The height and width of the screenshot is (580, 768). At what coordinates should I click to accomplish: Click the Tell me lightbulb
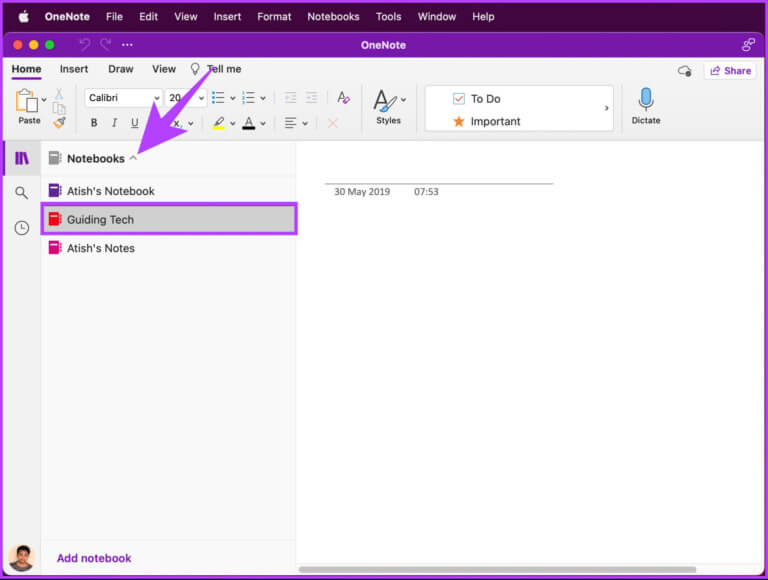tap(195, 69)
